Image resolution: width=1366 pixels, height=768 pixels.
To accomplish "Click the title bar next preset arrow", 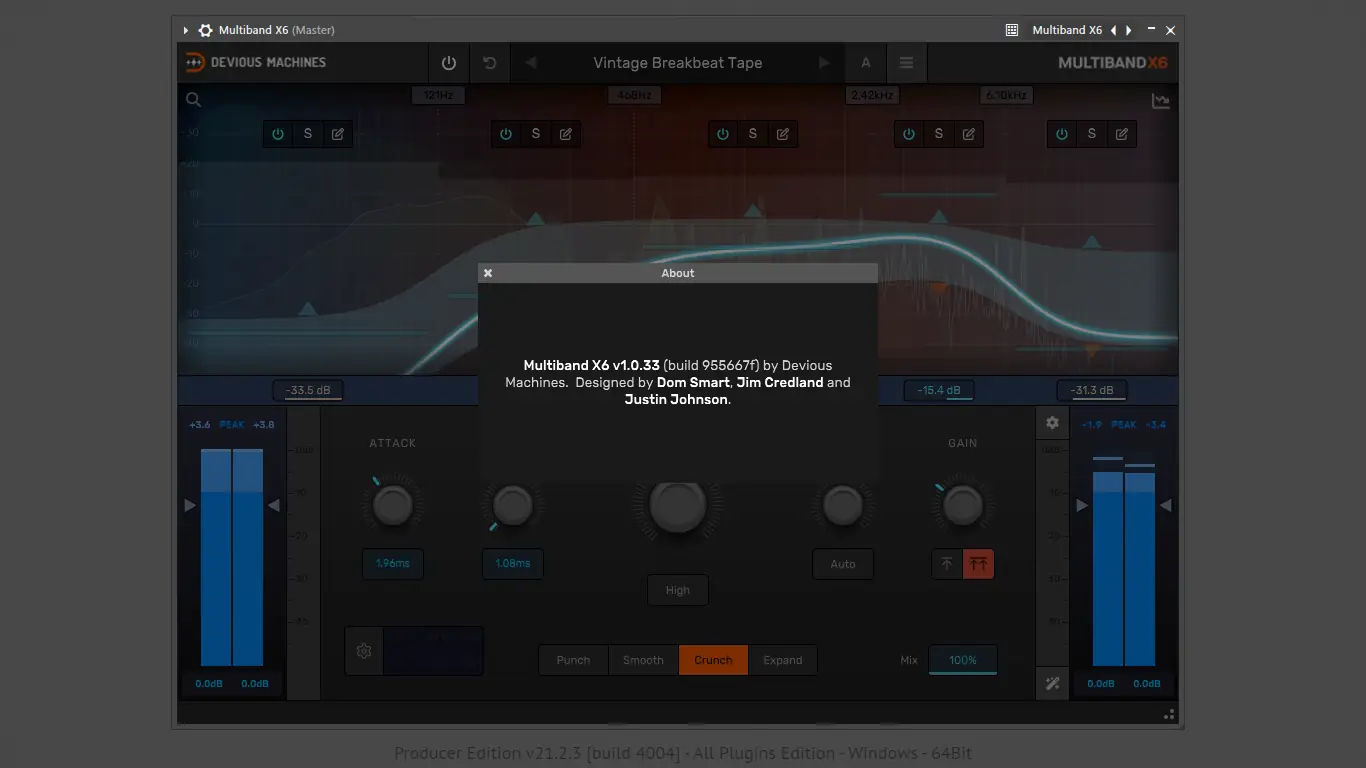I will point(1128,30).
